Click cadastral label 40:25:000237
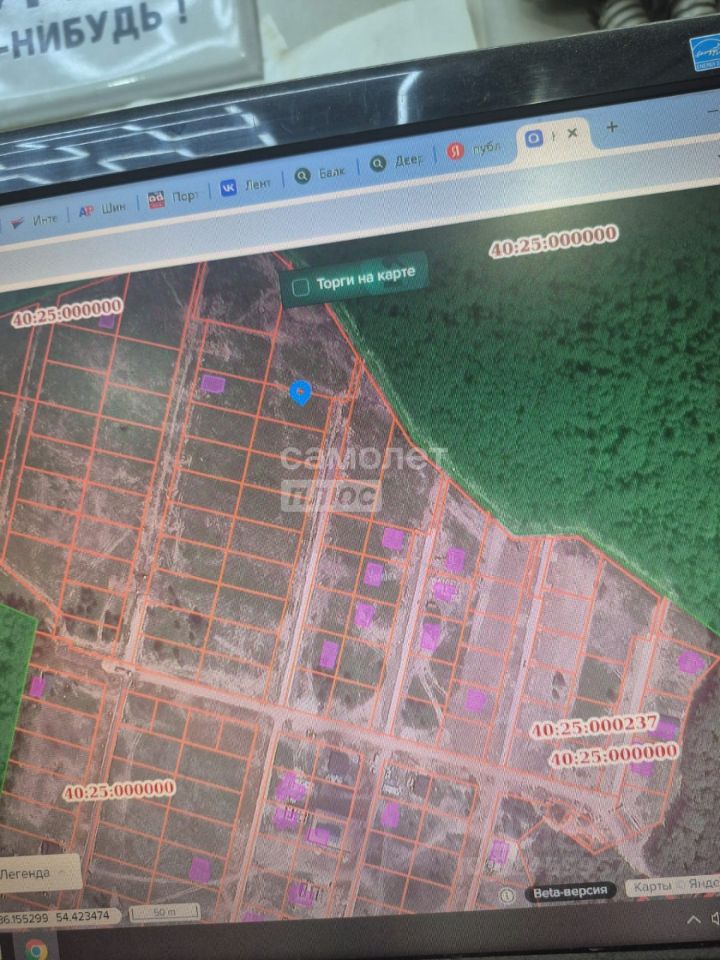720x960 pixels. tap(594, 727)
